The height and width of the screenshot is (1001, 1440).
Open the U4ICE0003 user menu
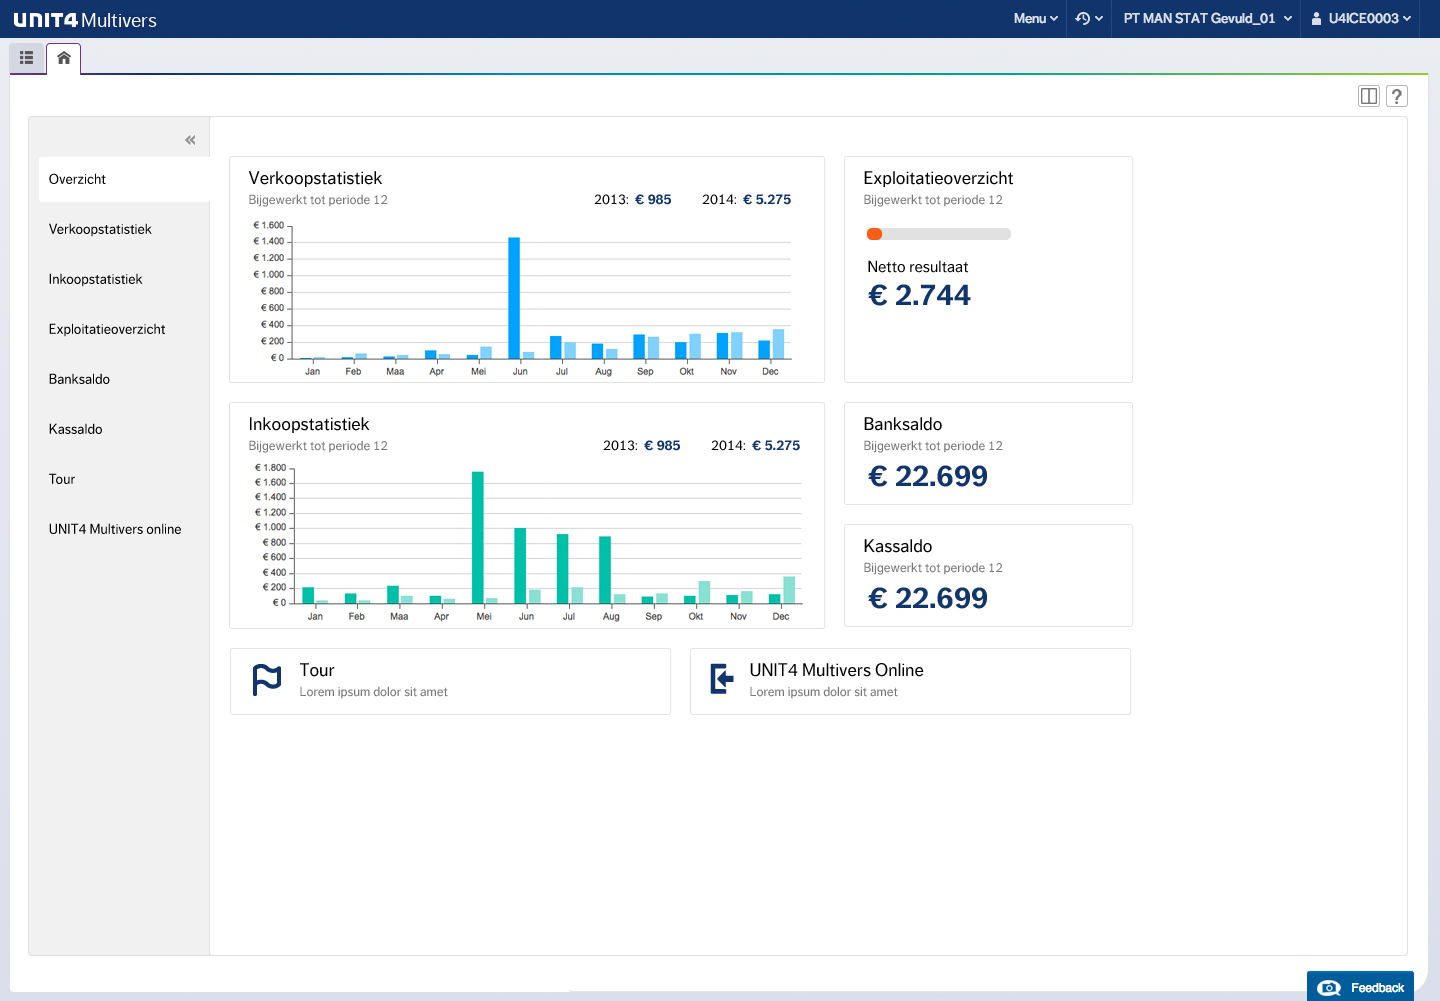(x=1361, y=19)
